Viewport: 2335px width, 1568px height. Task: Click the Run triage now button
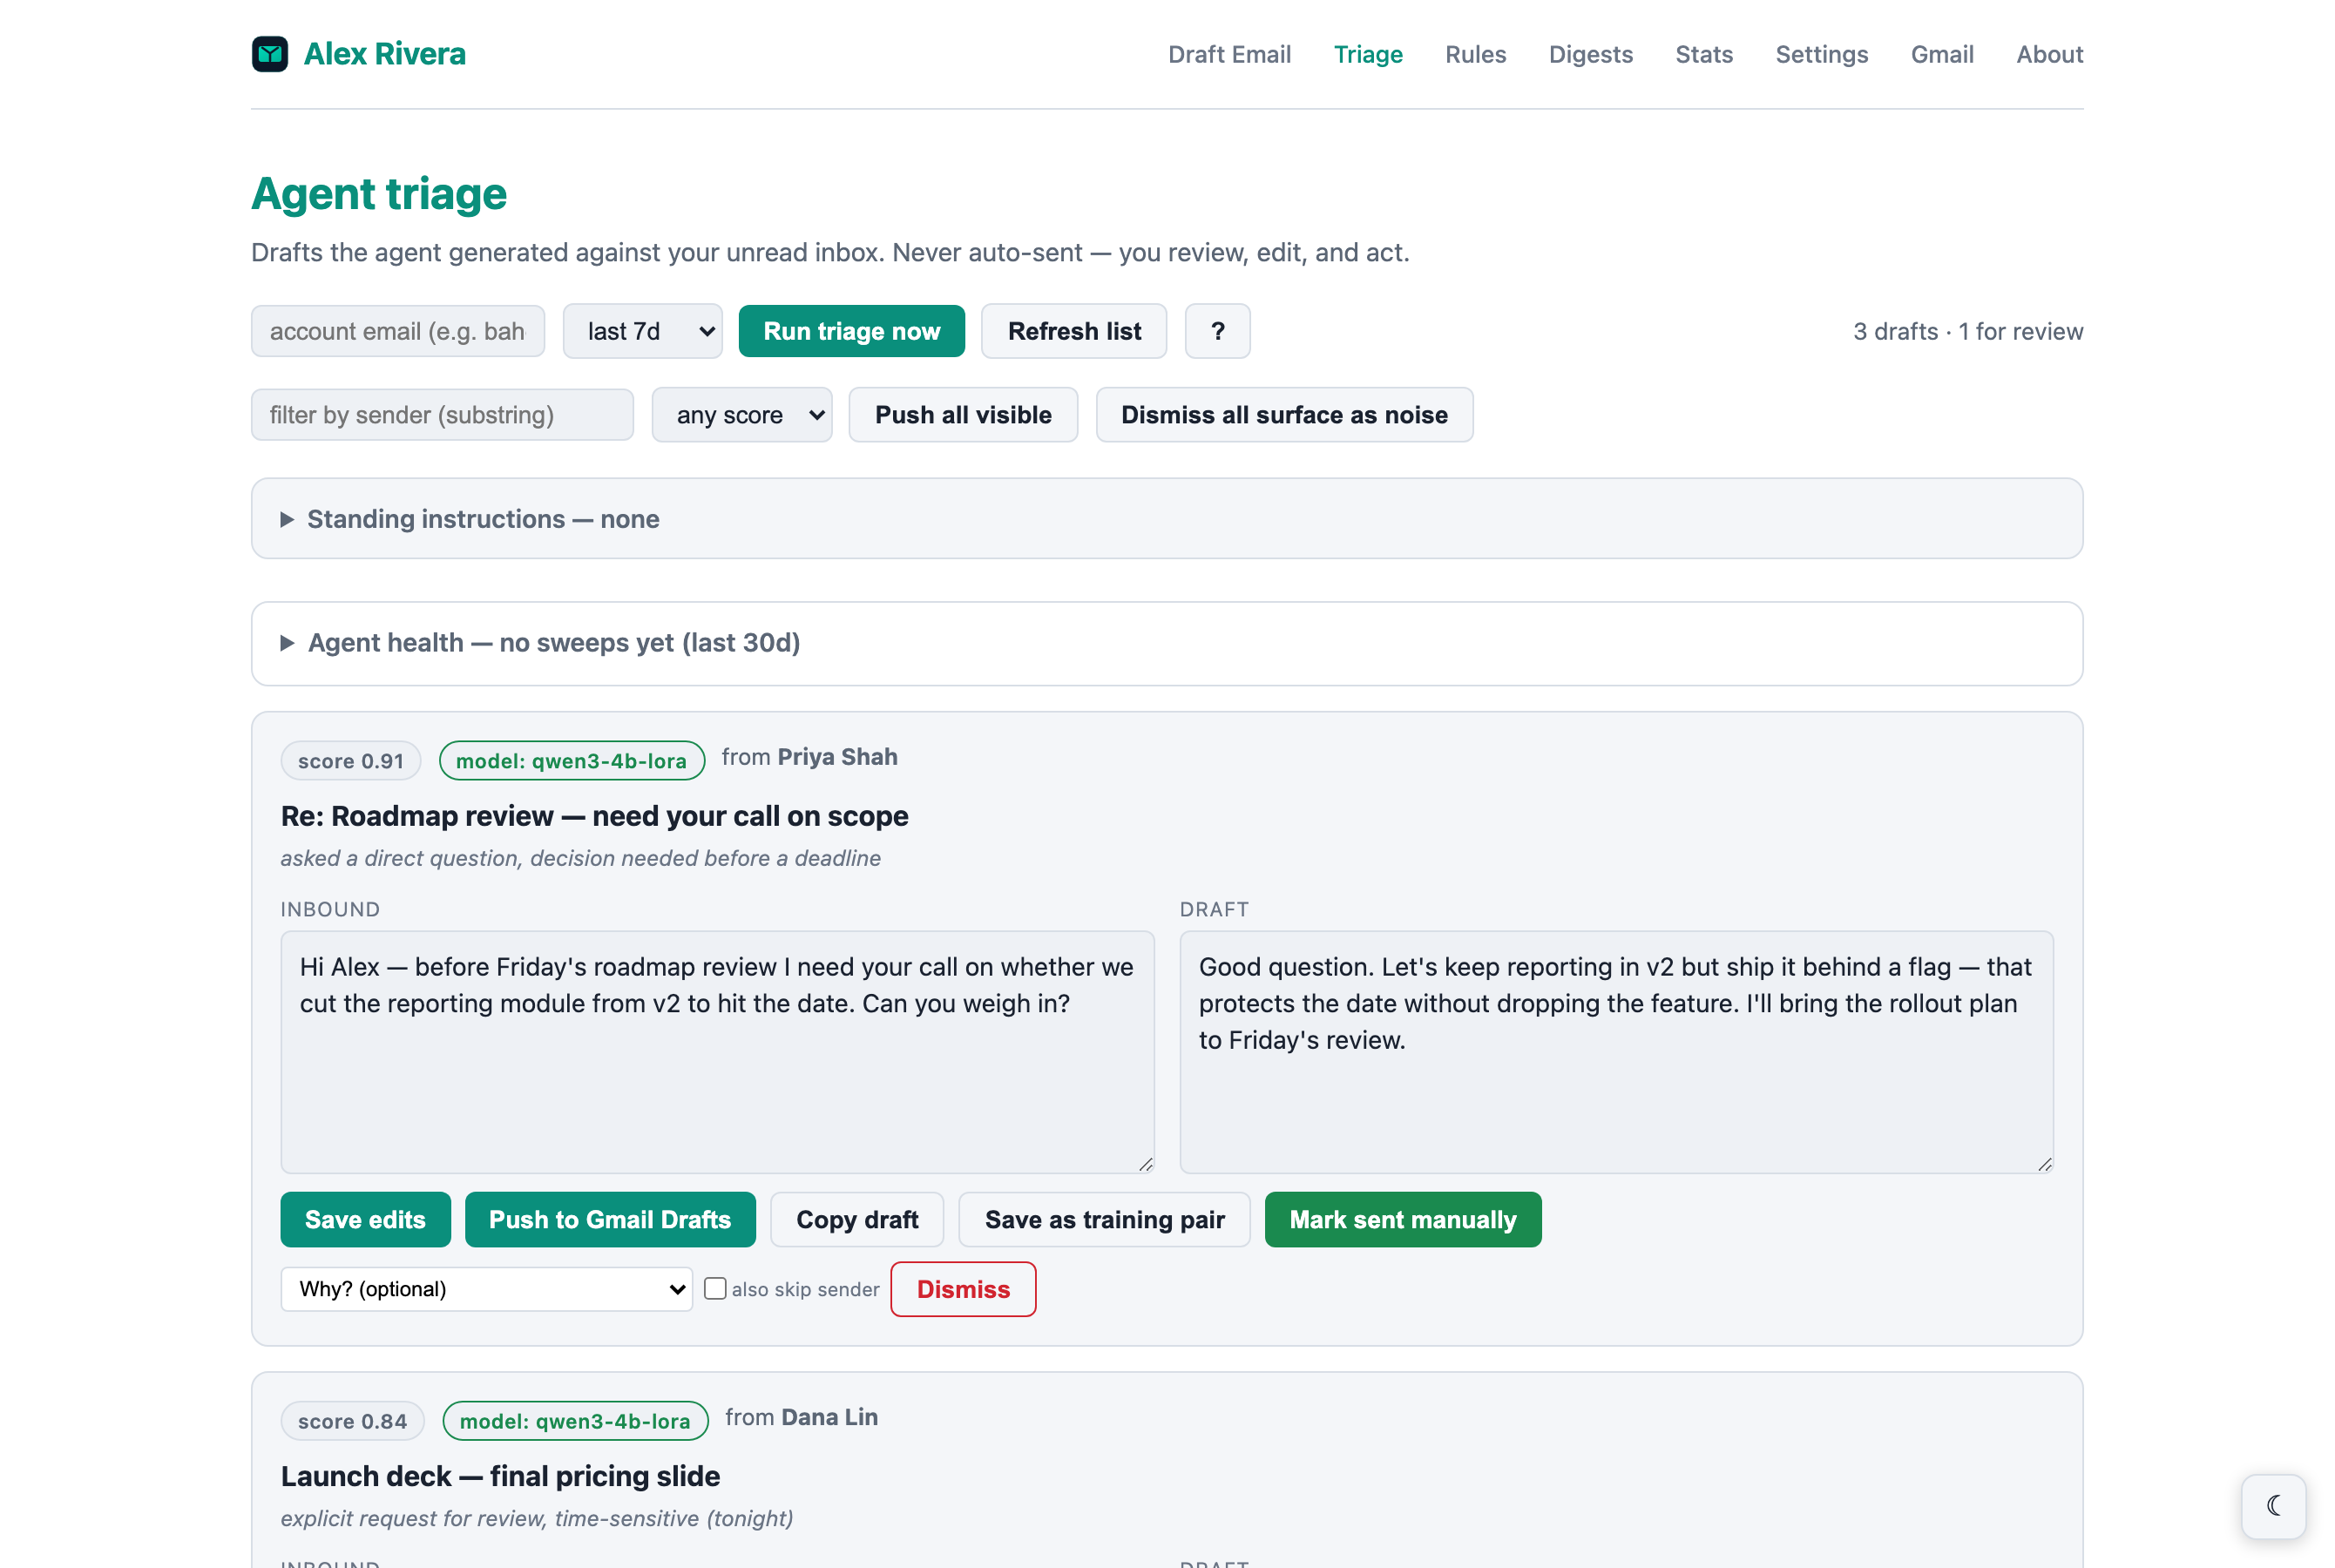pyautogui.click(x=852, y=331)
